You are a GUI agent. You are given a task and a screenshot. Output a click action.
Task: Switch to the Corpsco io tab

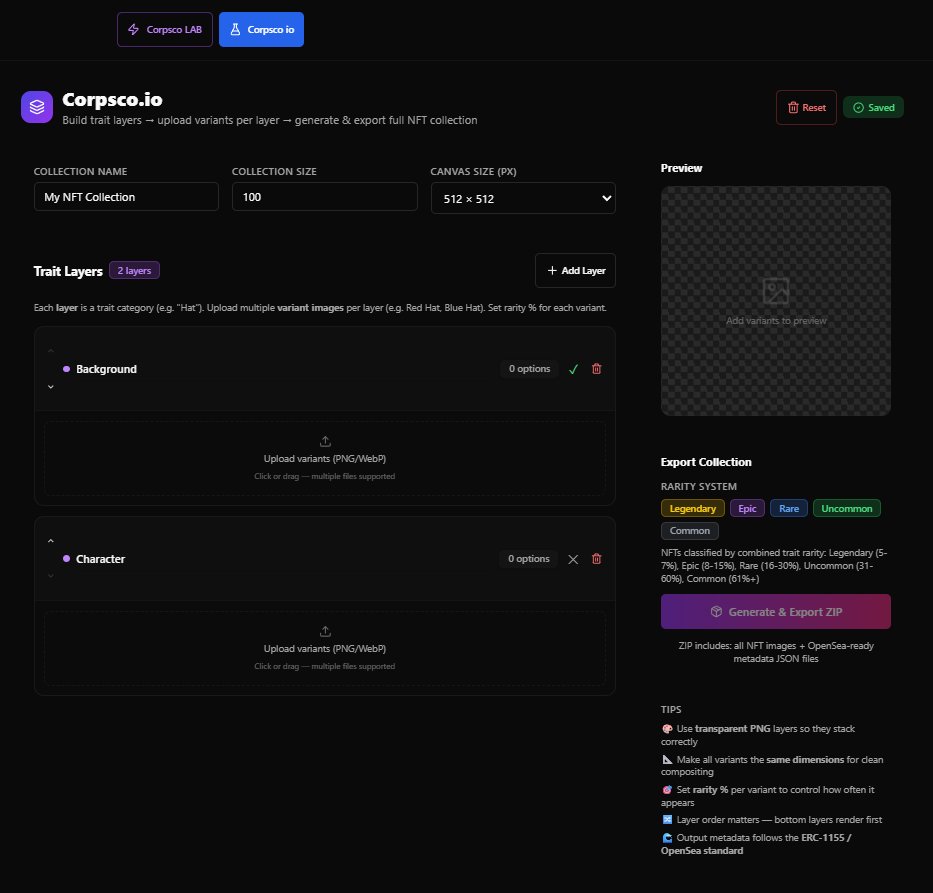pyautogui.click(x=261, y=29)
